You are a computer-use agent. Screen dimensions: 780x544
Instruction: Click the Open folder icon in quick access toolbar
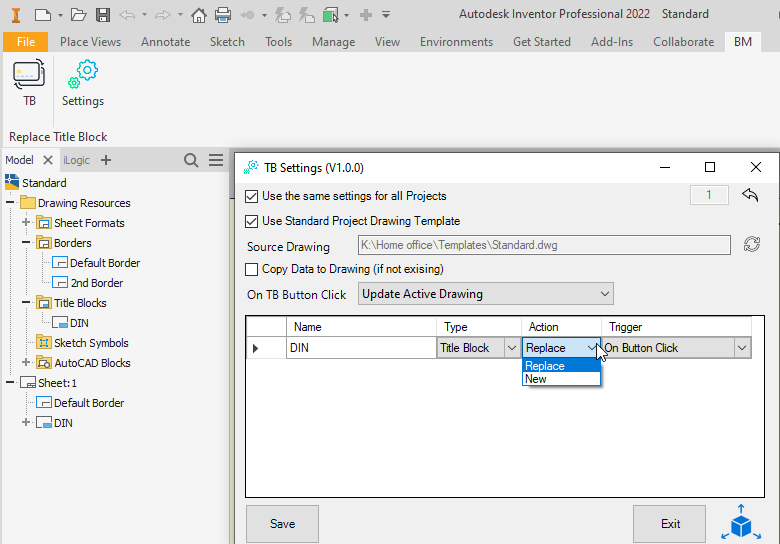(x=78, y=15)
